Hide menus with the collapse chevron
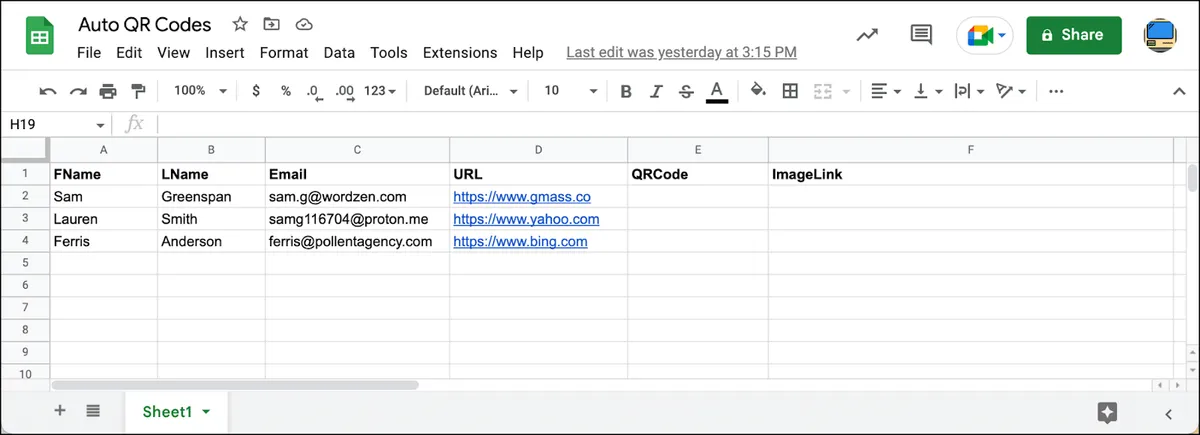 (x=1178, y=91)
